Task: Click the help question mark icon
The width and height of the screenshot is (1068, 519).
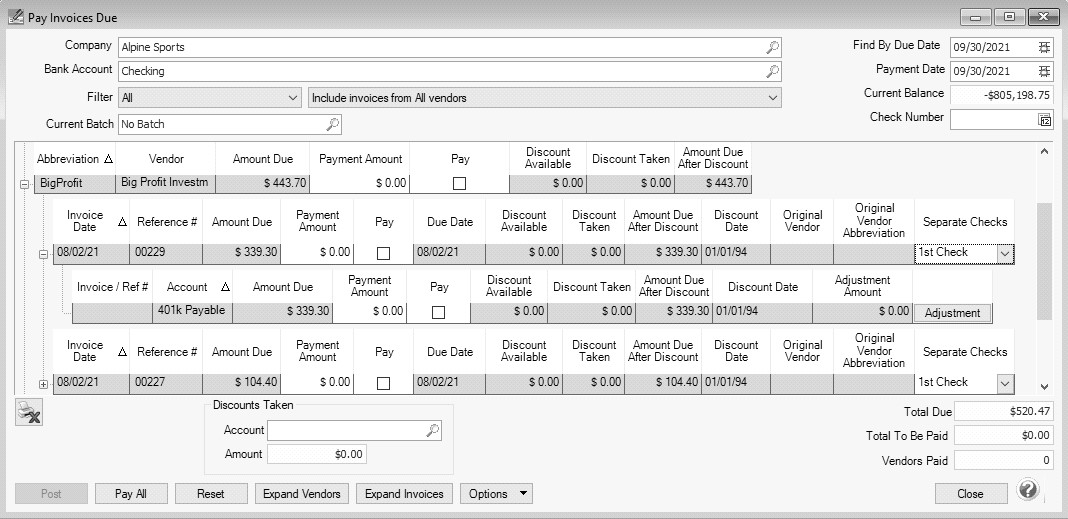Action: click(1028, 490)
